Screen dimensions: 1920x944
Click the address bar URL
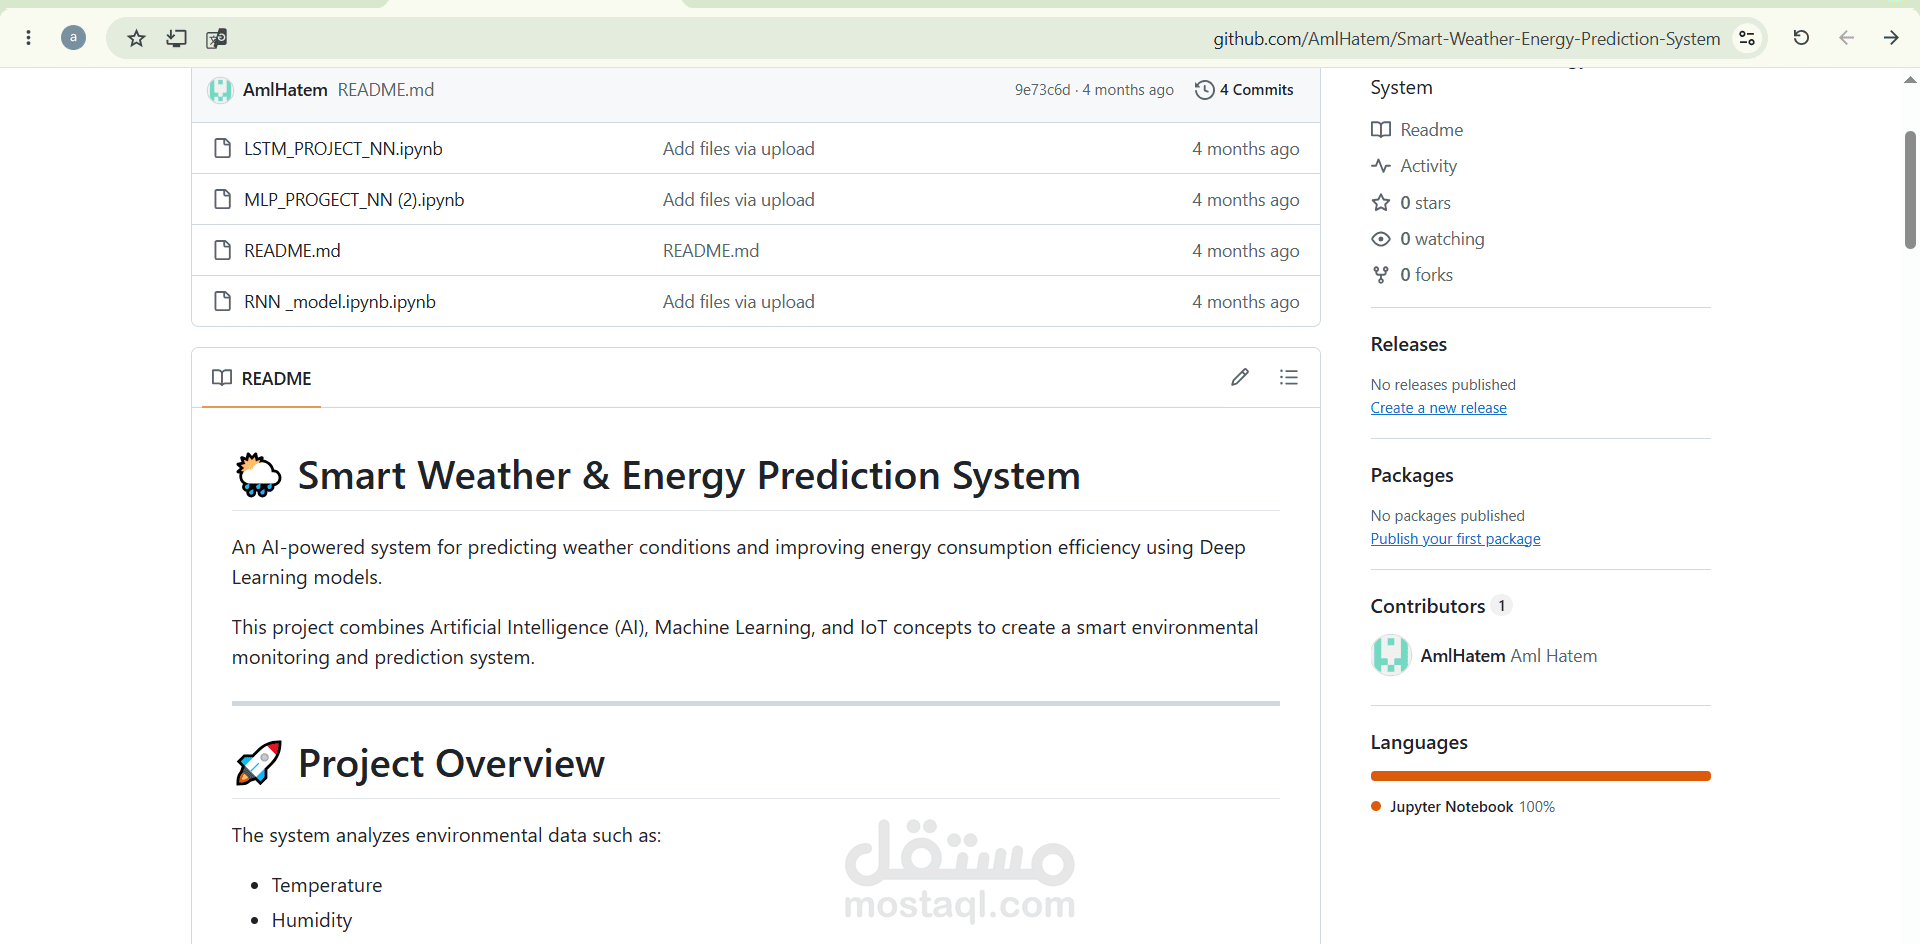click(x=1466, y=38)
